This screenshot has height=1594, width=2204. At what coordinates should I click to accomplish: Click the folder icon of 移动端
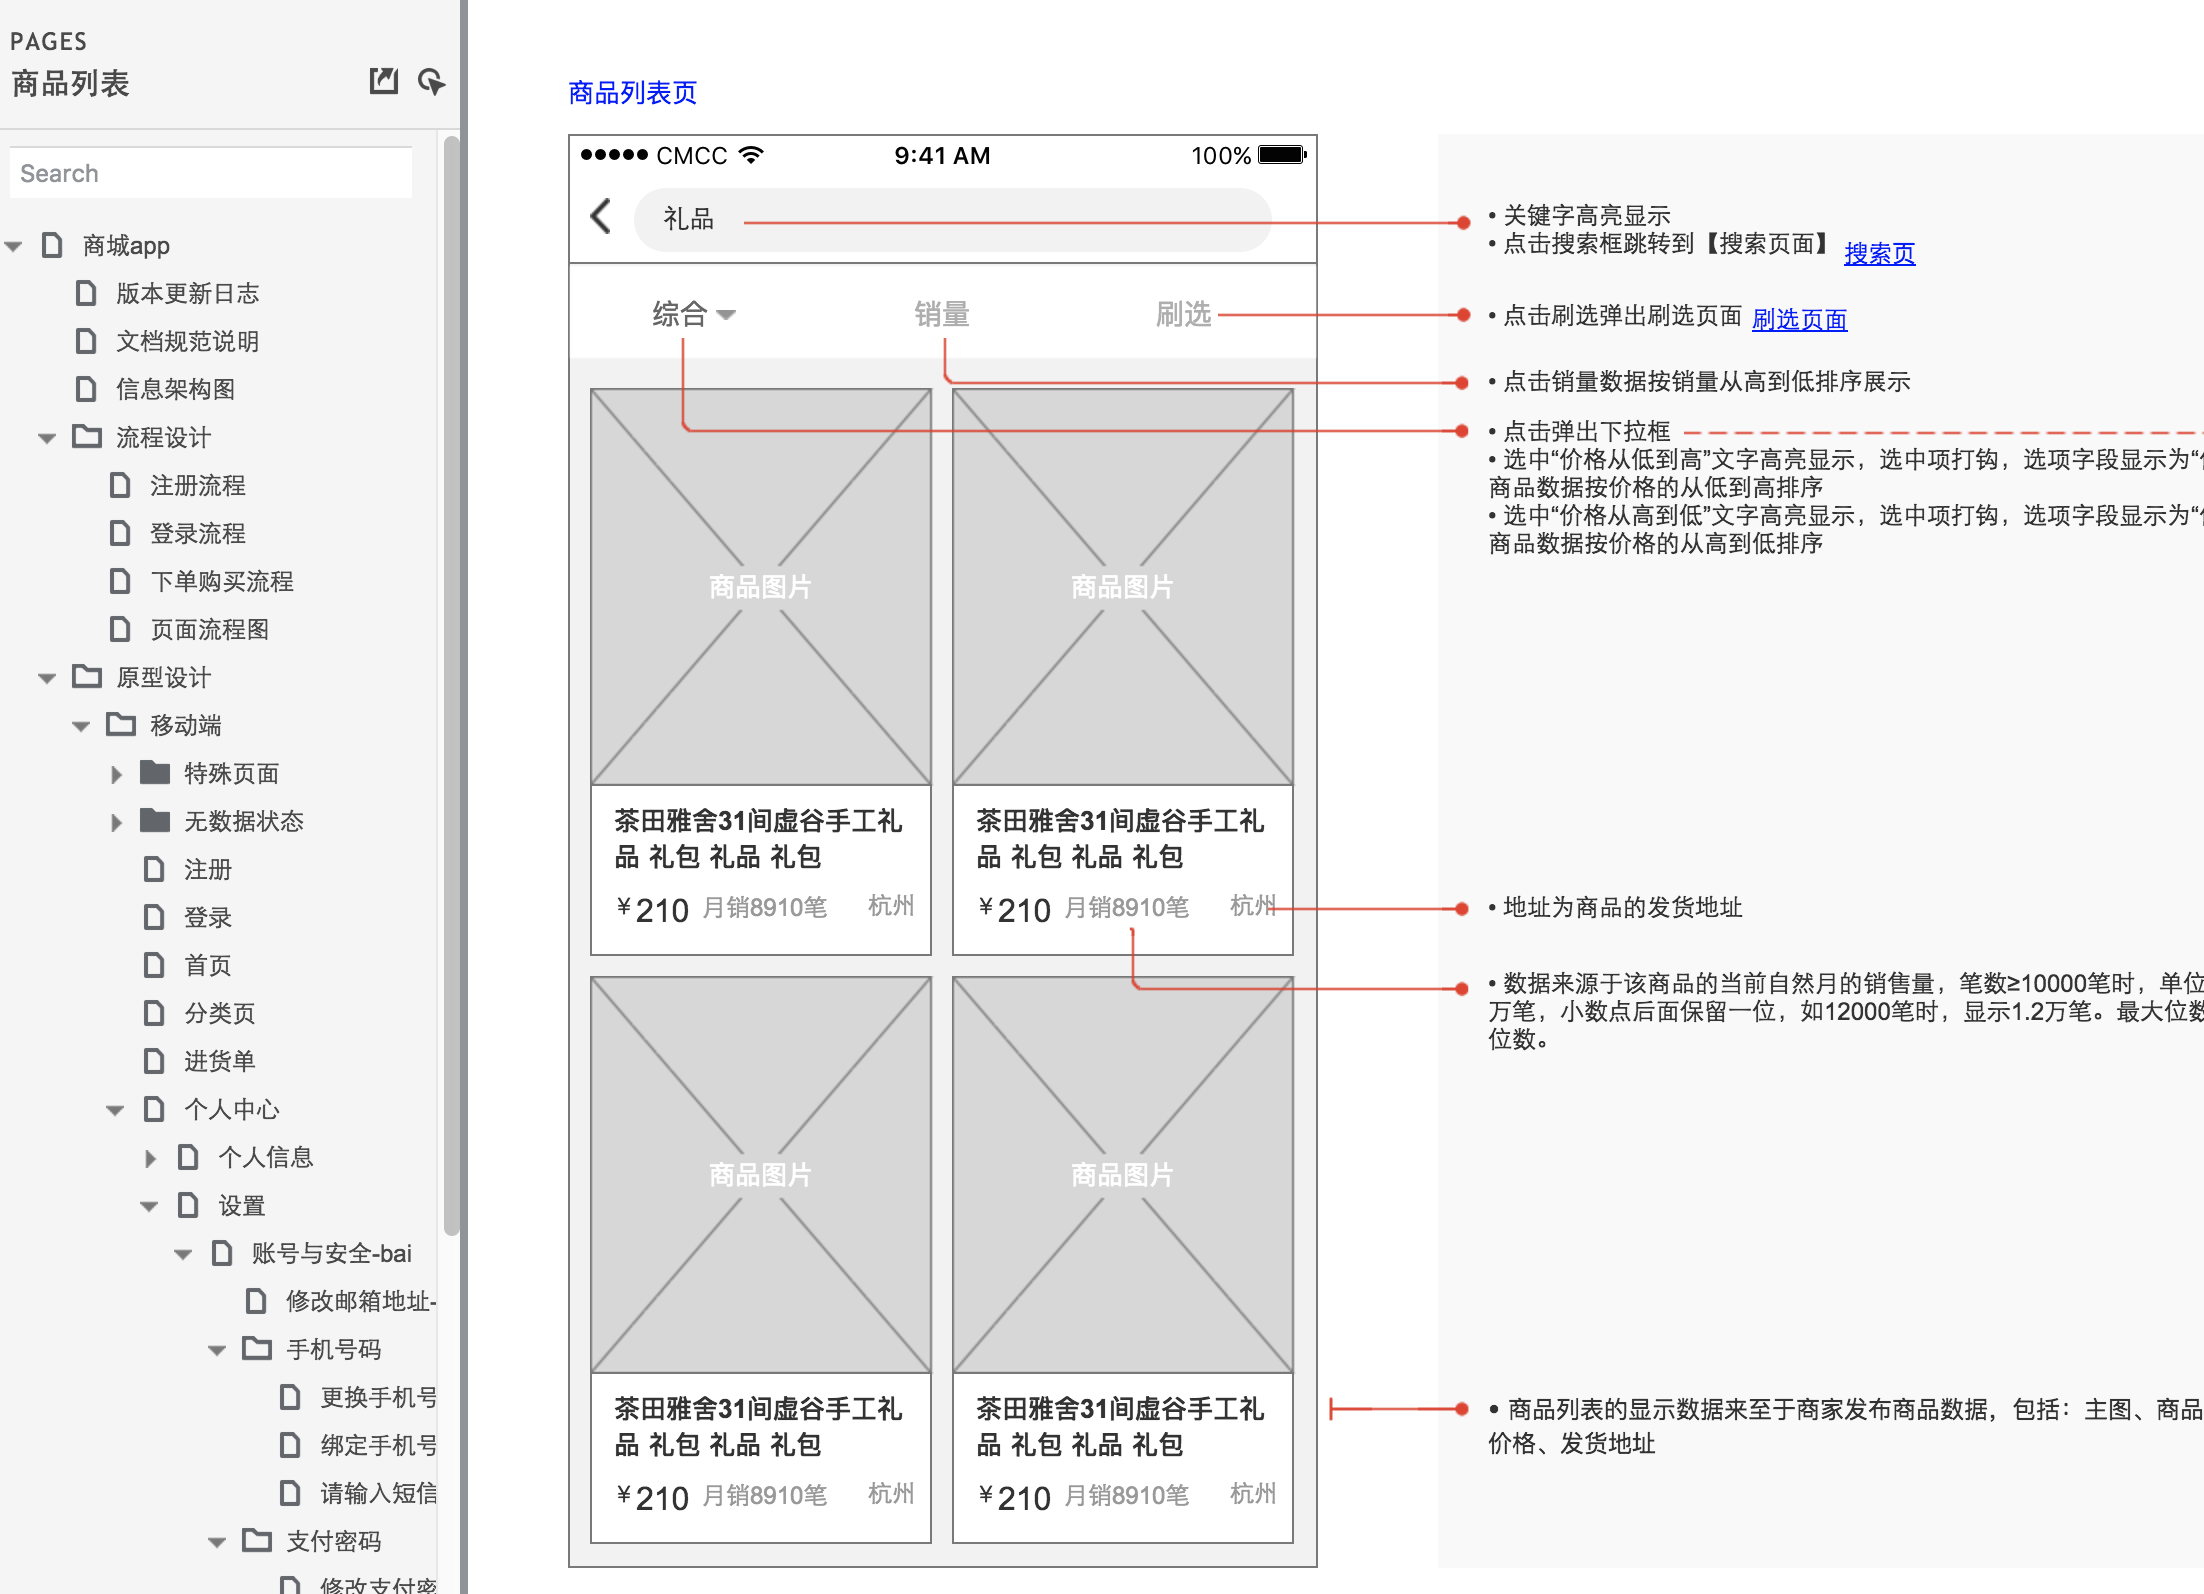click(x=121, y=724)
